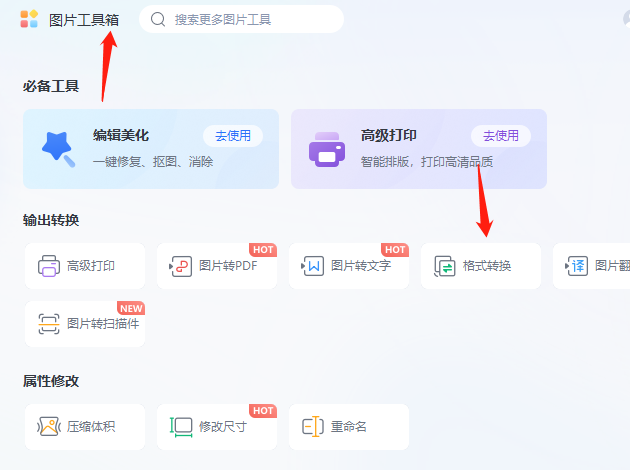Click the 图片转文字 icon
Image resolution: width=630 pixels, height=470 pixels.
[313, 266]
